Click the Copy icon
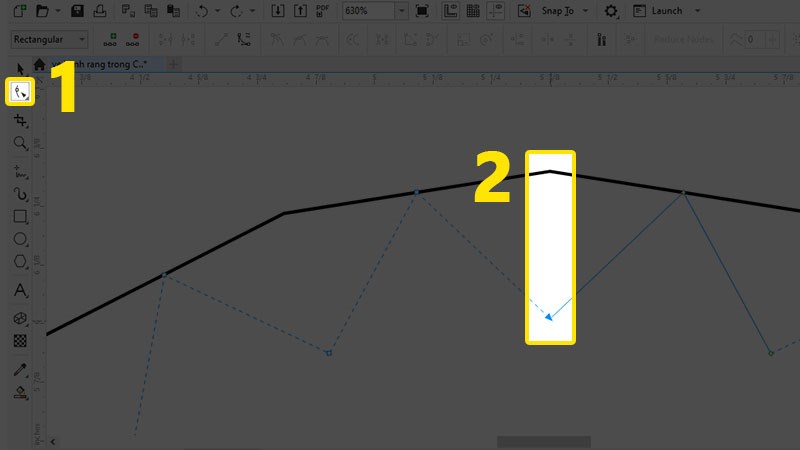 pos(151,11)
